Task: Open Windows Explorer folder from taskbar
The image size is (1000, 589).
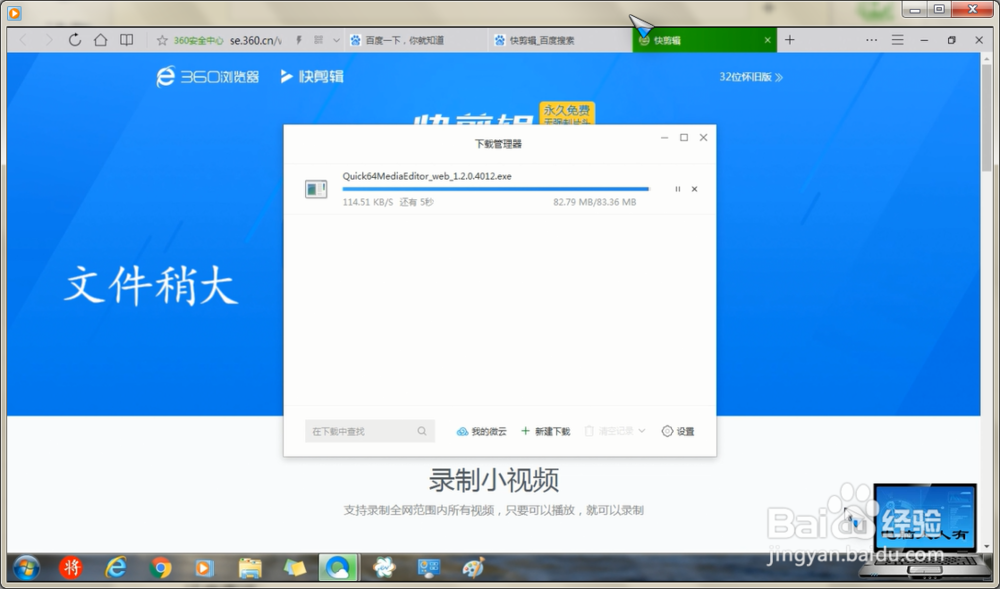Action: 250,567
